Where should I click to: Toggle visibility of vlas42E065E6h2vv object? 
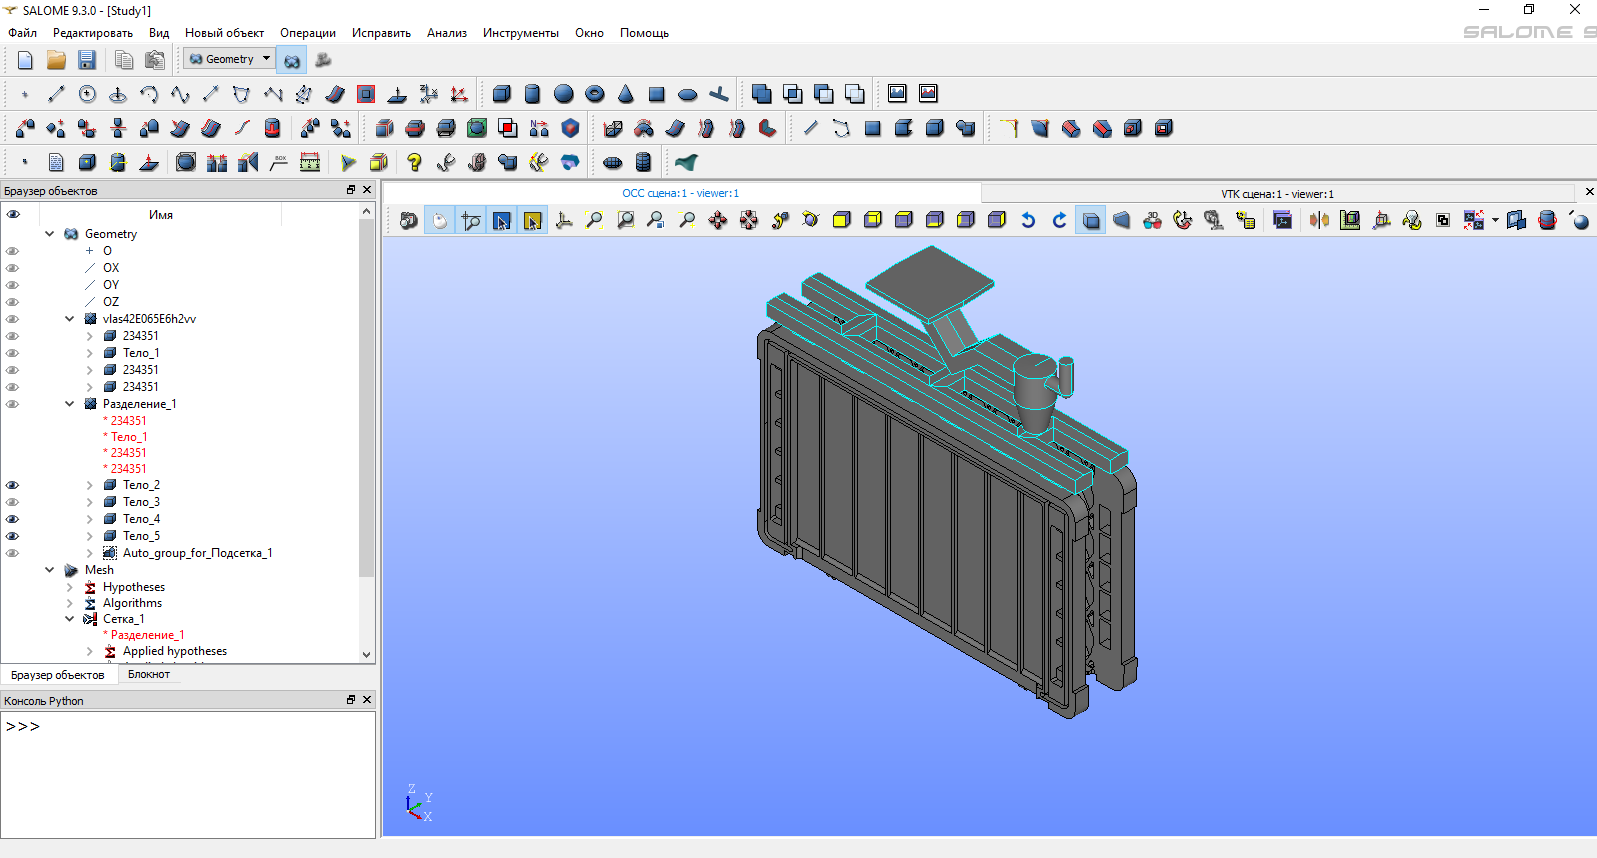coord(13,319)
